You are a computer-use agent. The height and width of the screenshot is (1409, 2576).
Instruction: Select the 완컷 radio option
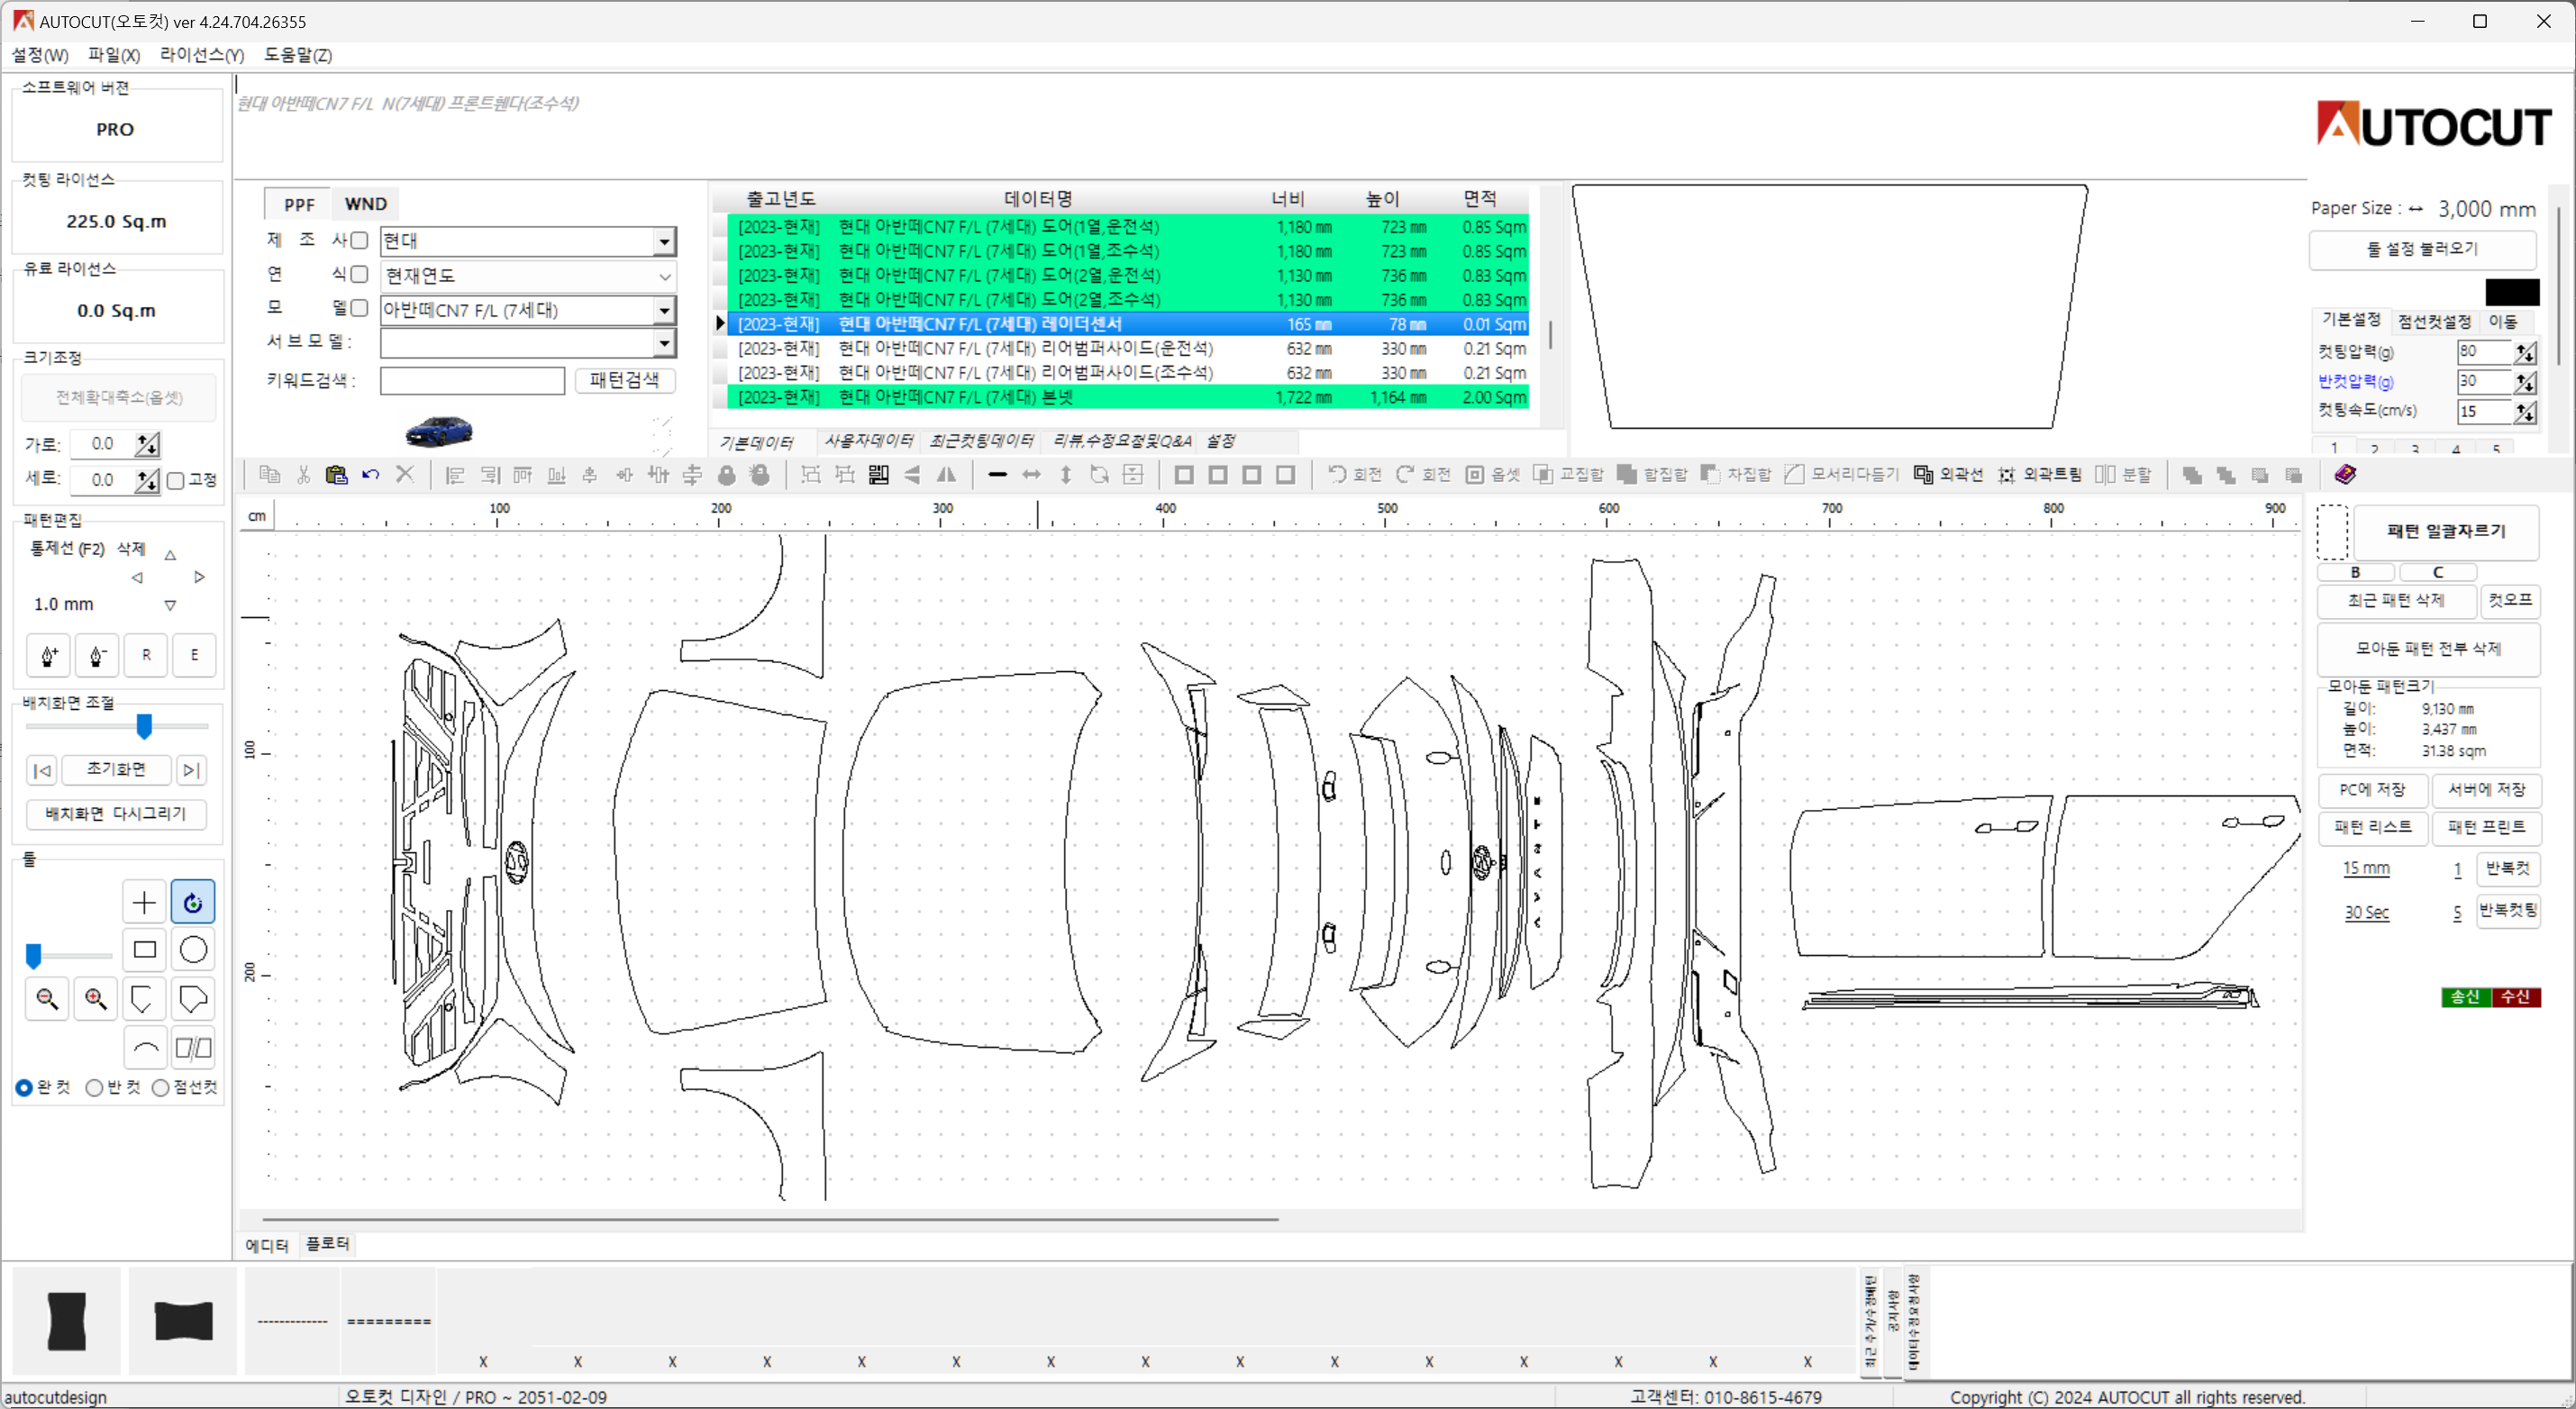click(x=24, y=1088)
